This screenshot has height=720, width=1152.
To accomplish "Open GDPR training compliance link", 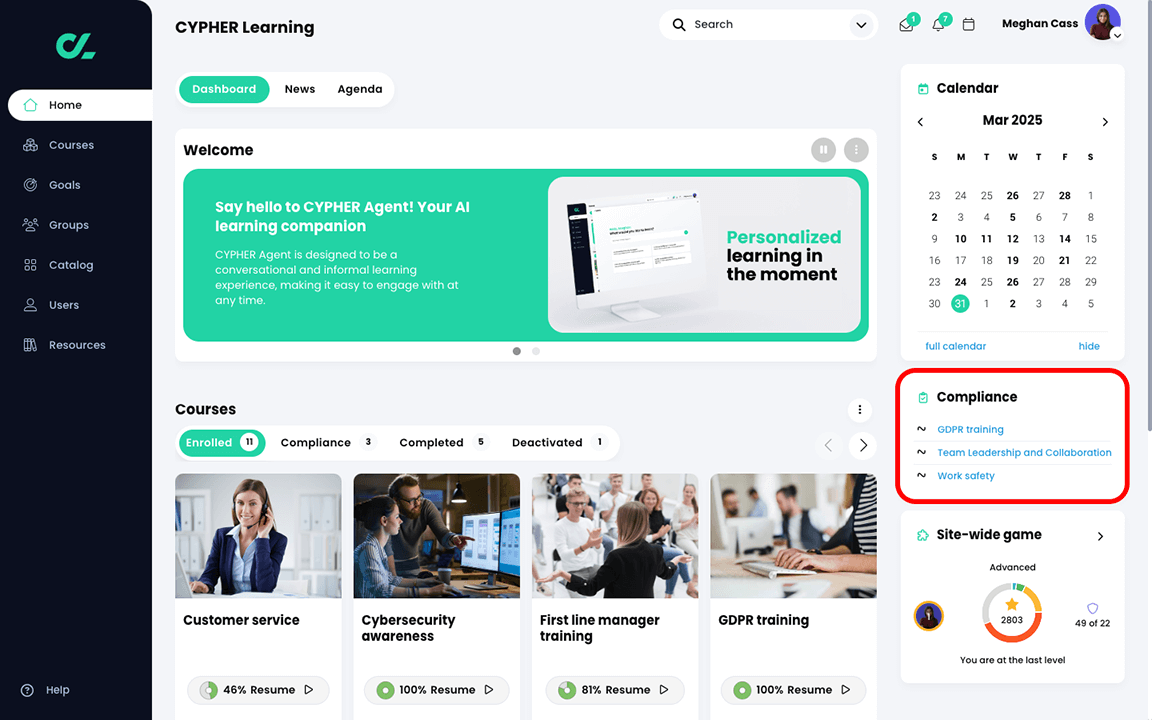I will [970, 430].
